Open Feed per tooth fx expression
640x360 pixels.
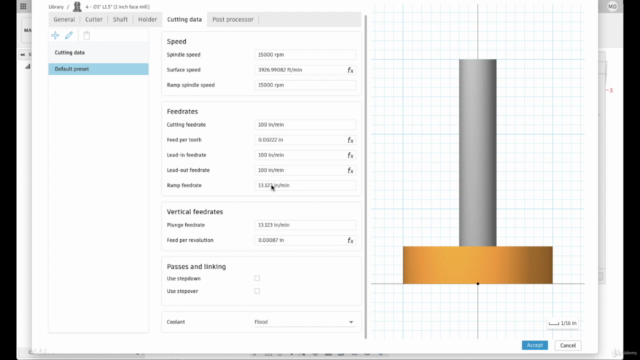(350, 140)
